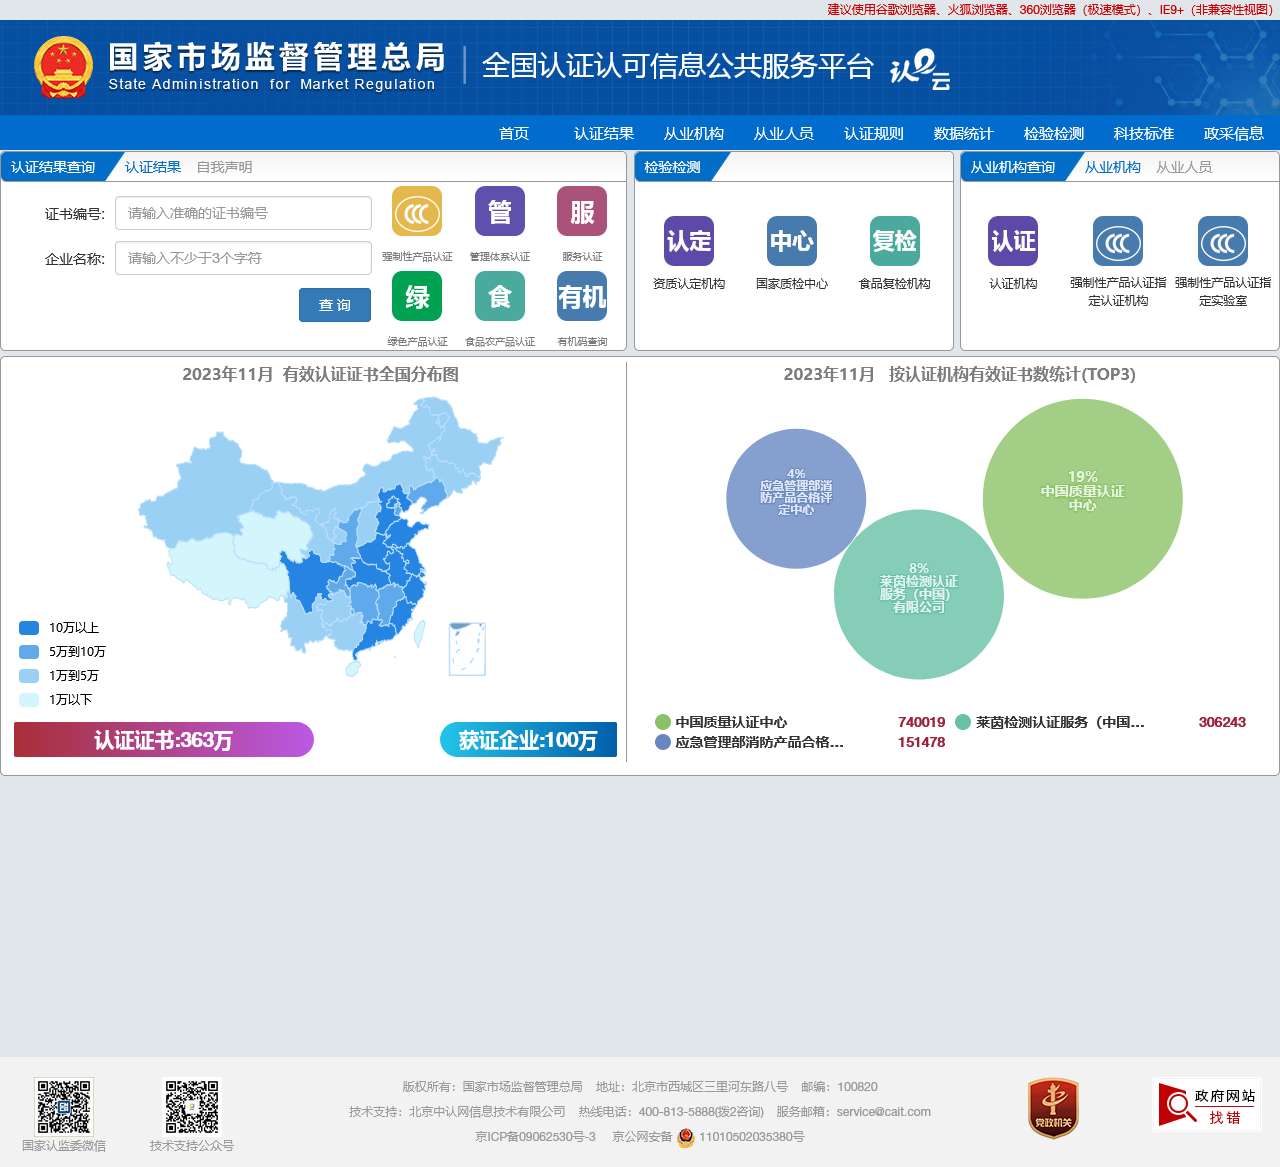Click the 151478 certificate count value
Screen dimensions: 1280x1167
[x=921, y=742]
